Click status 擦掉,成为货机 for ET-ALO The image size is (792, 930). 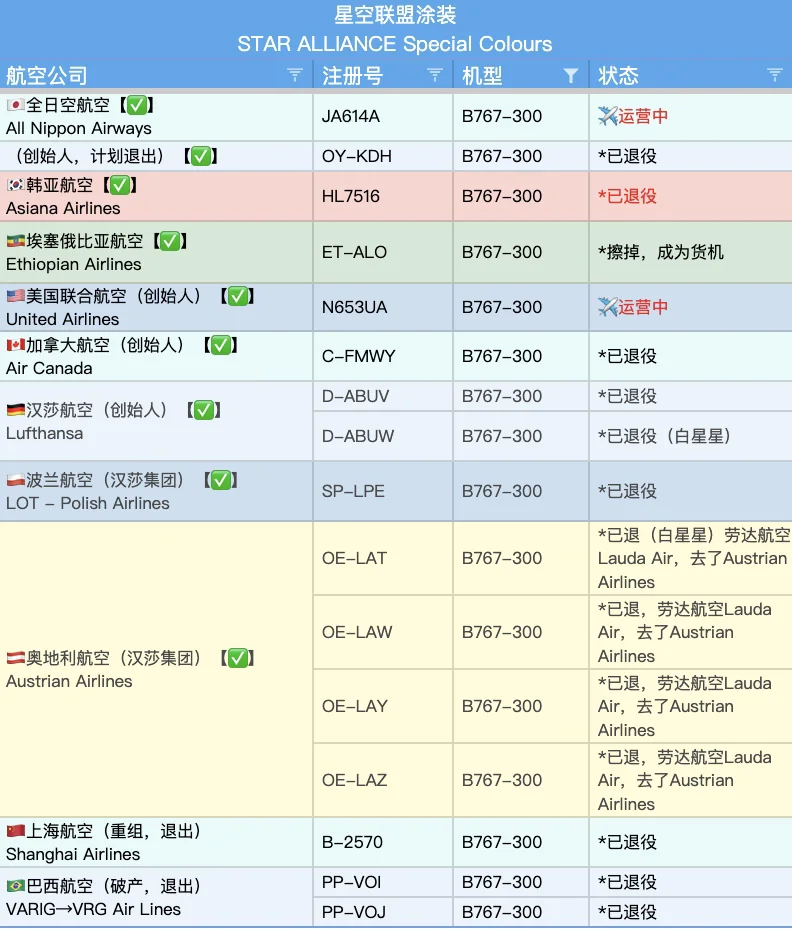(660, 252)
